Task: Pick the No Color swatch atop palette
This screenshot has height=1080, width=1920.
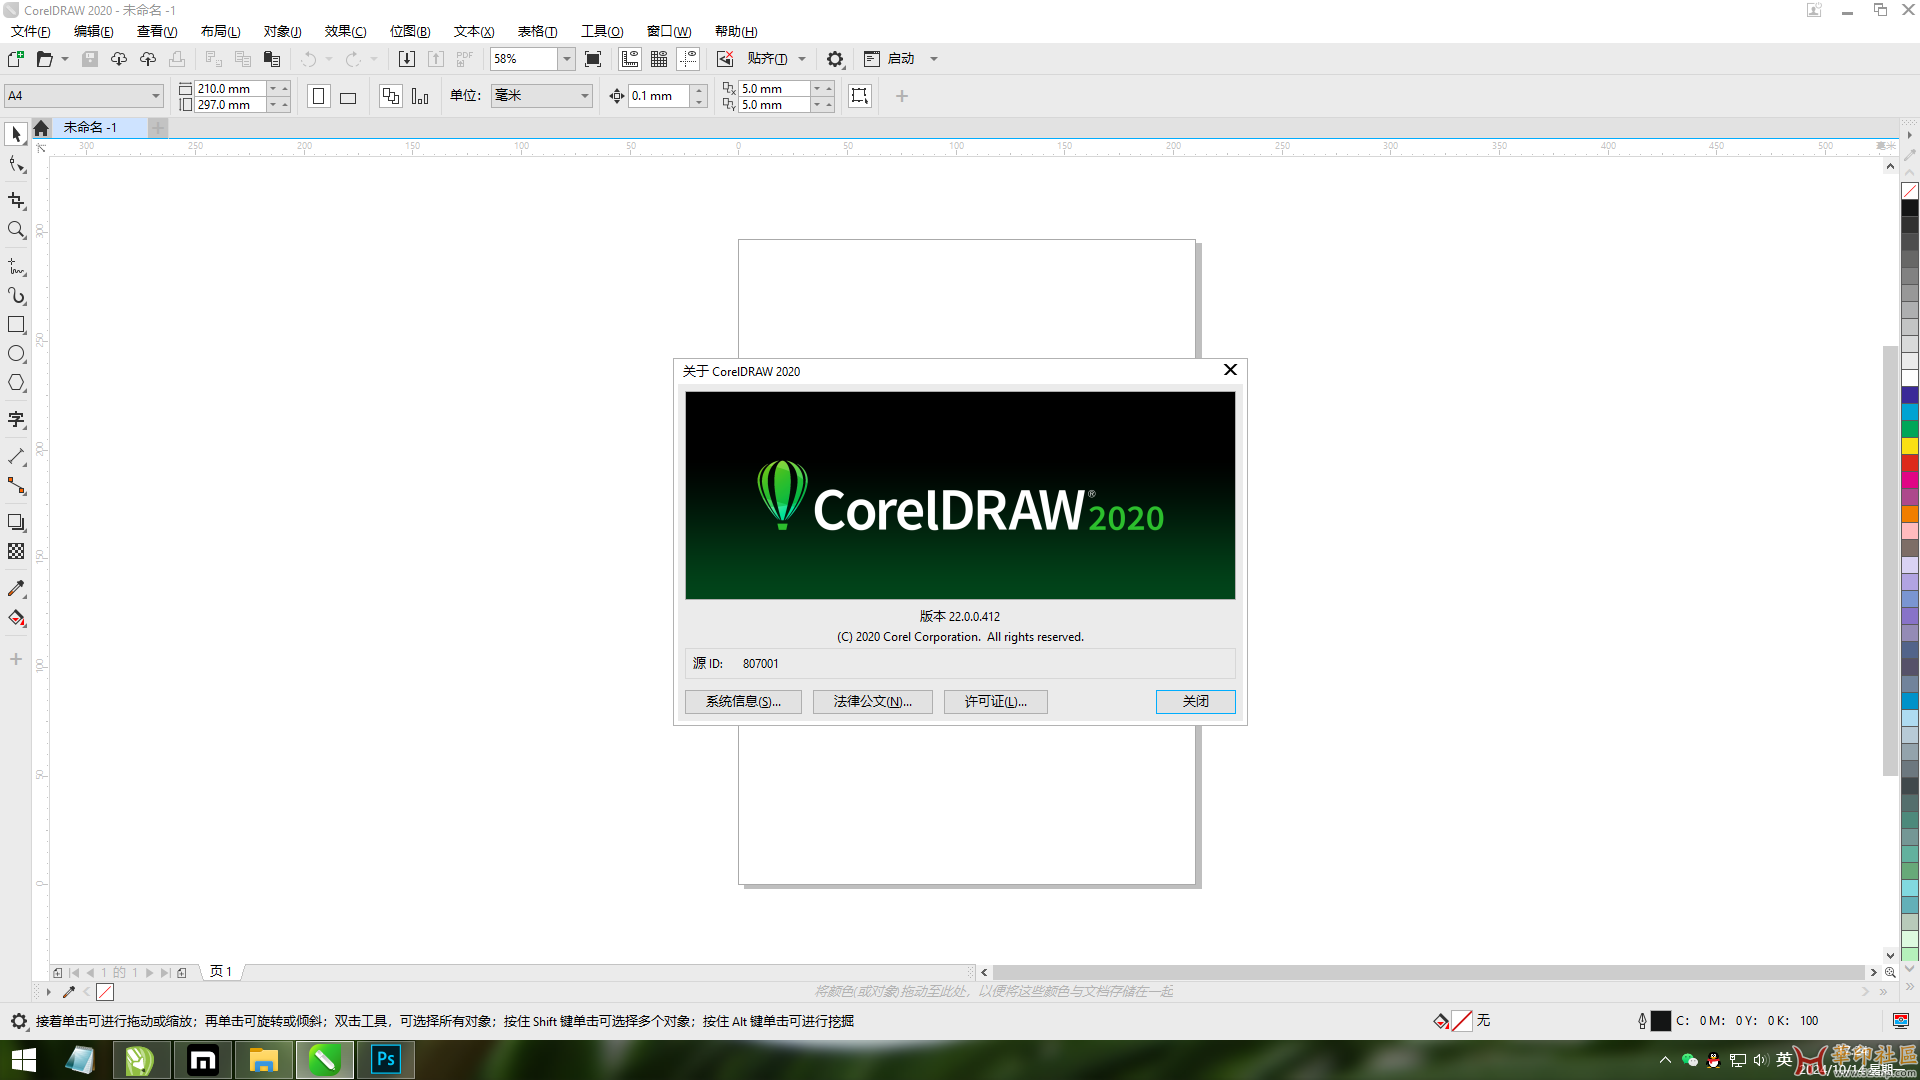Action: [x=1909, y=191]
